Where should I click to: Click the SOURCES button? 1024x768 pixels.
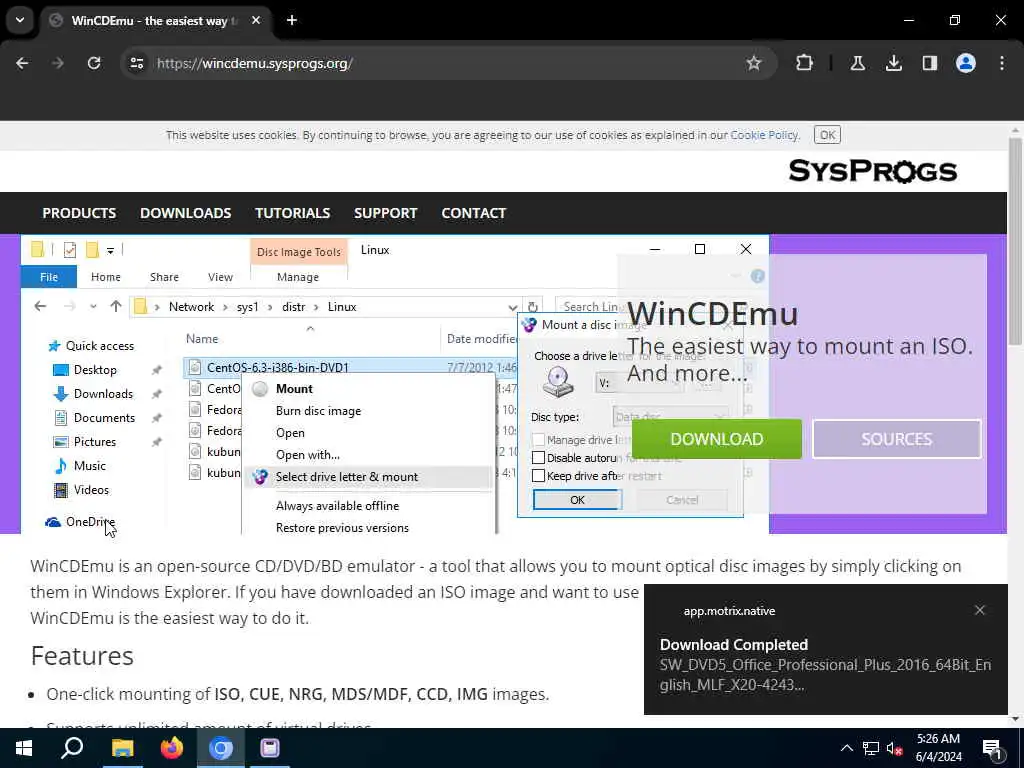coord(897,439)
